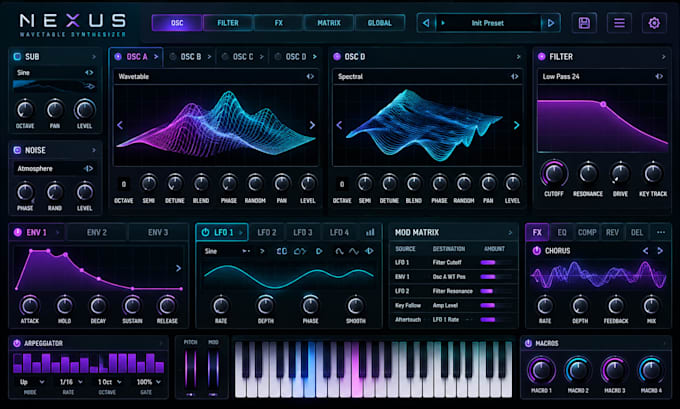The image size is (680, 409).
Task: Show previous spectral shape in OSC D display
Action: [x=339, y=125]
